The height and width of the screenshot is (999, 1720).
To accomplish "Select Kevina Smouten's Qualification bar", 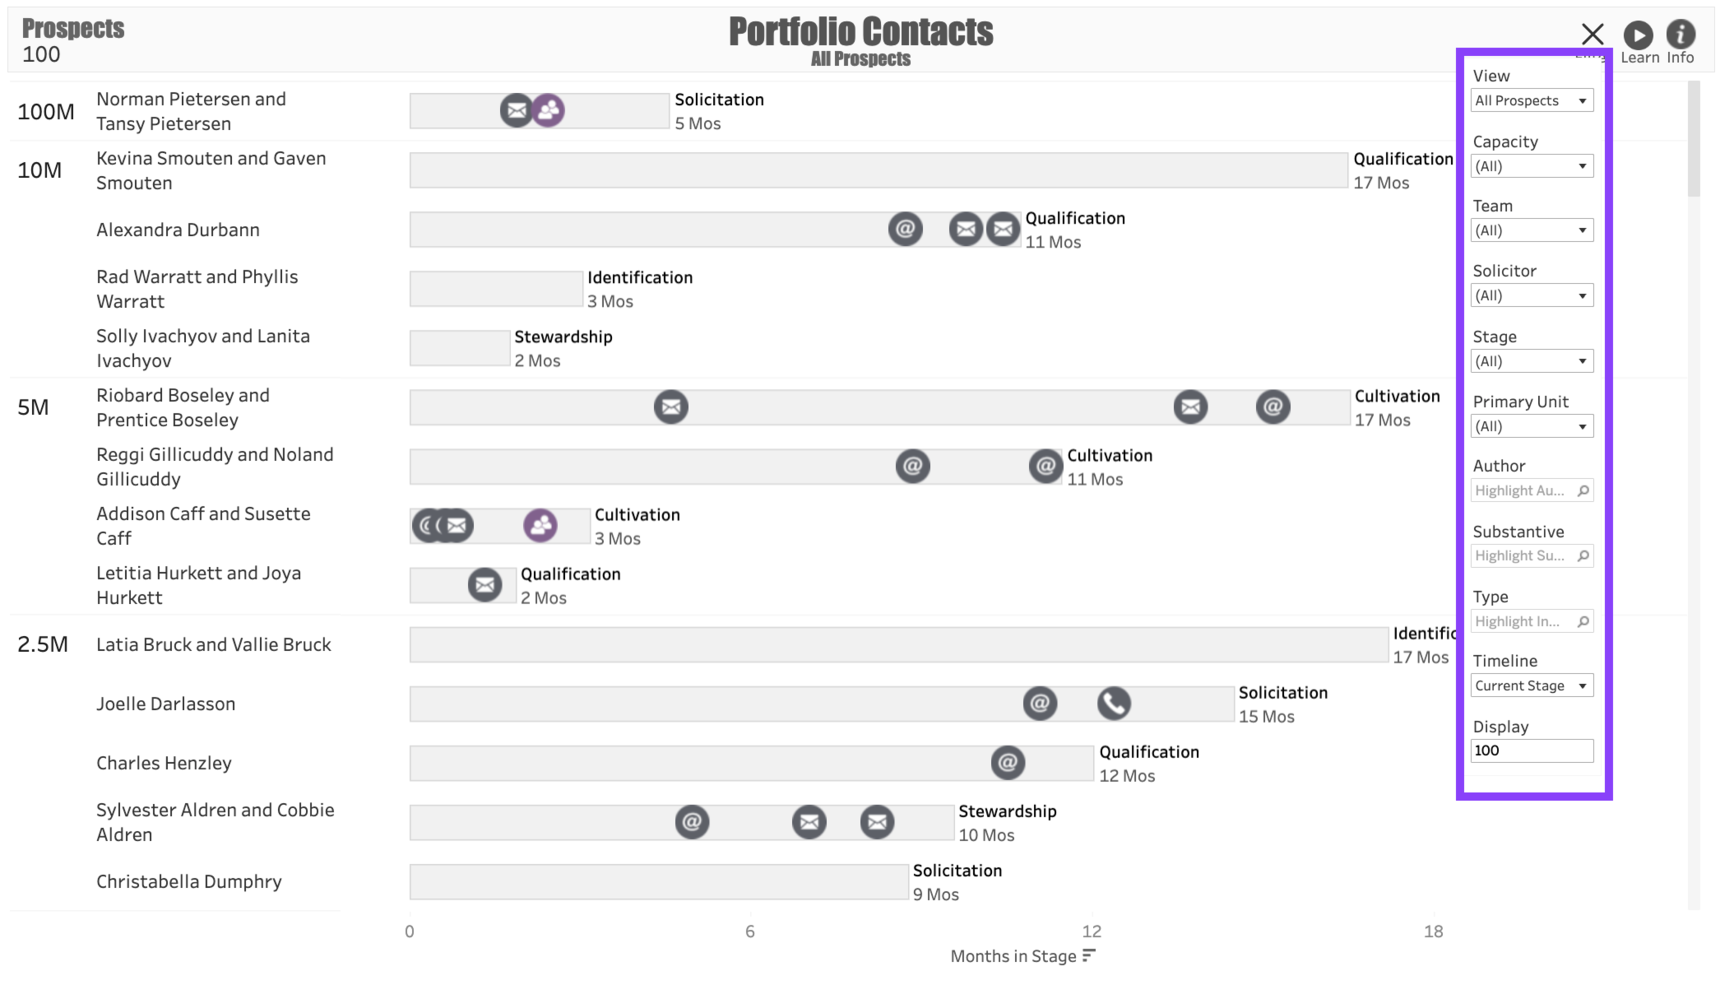I will pos(878,171).
